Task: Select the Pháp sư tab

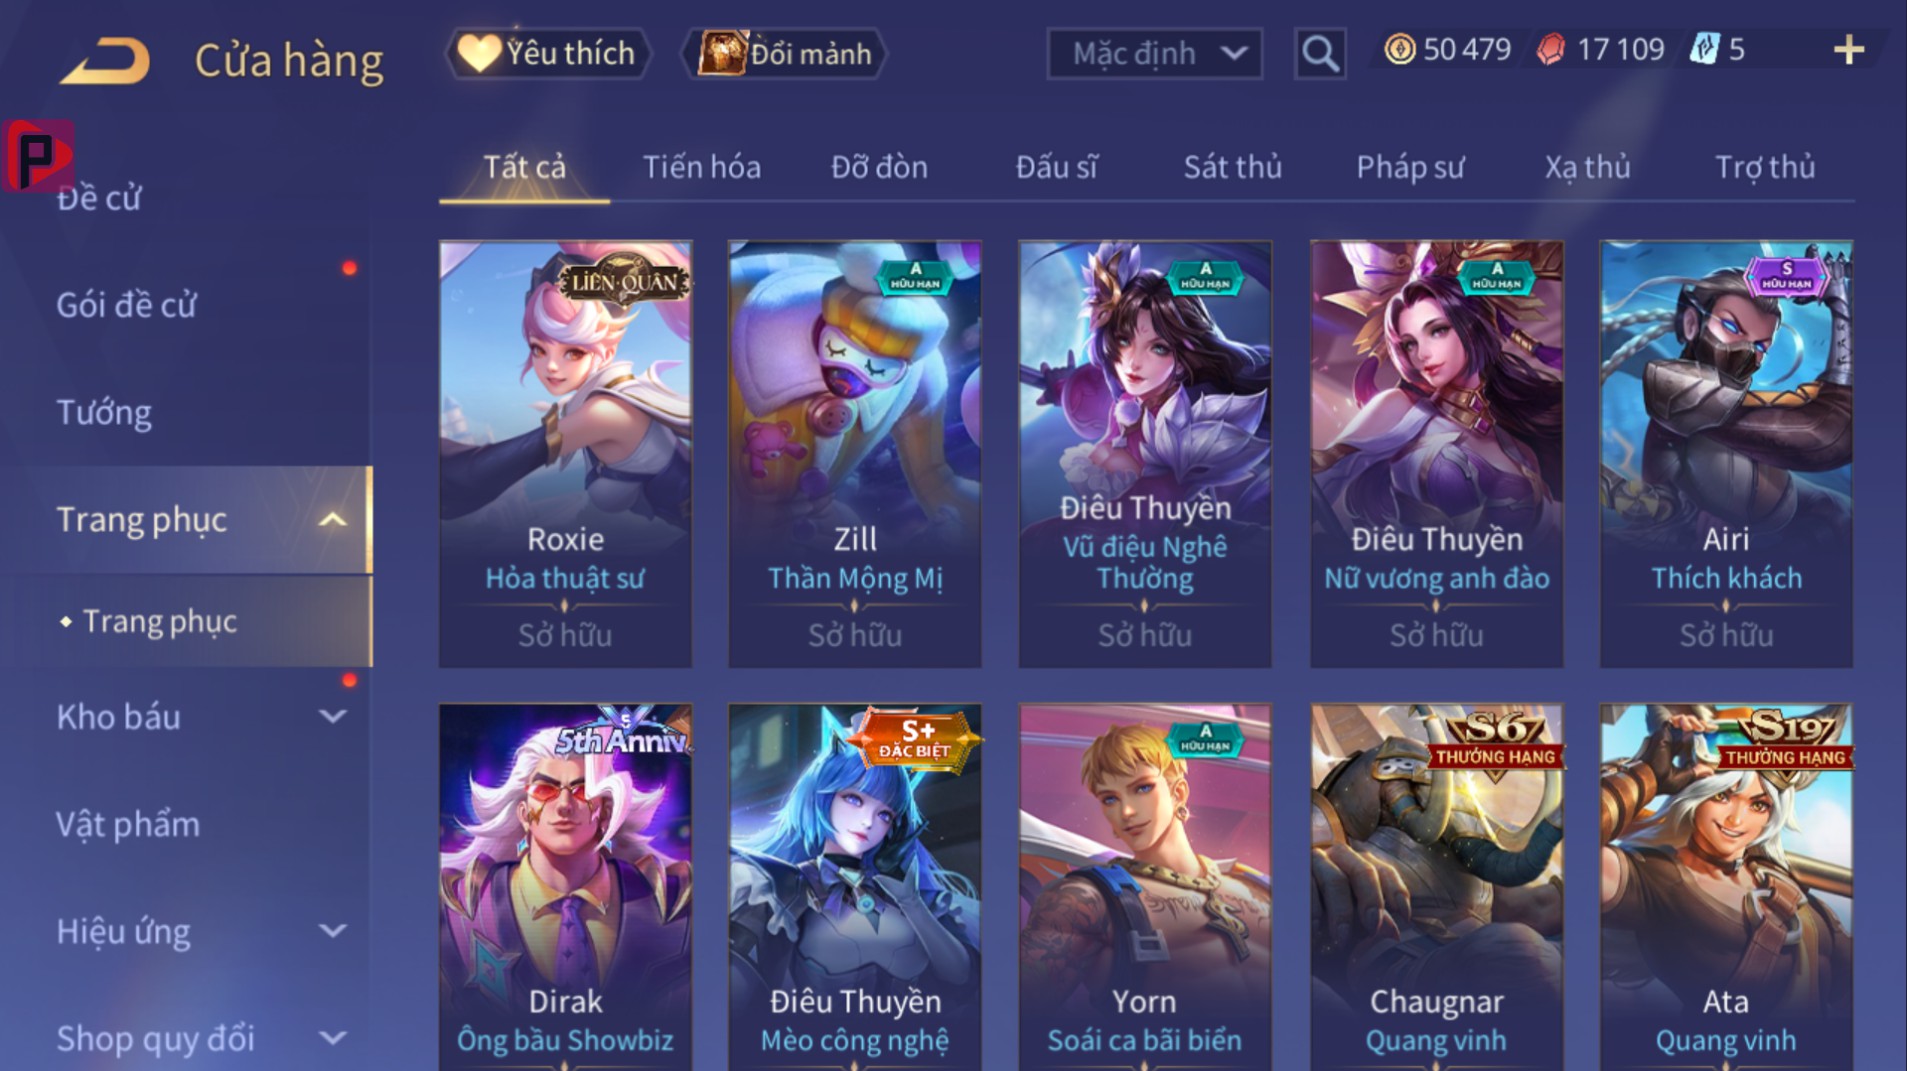Action: click(1410, 167)
